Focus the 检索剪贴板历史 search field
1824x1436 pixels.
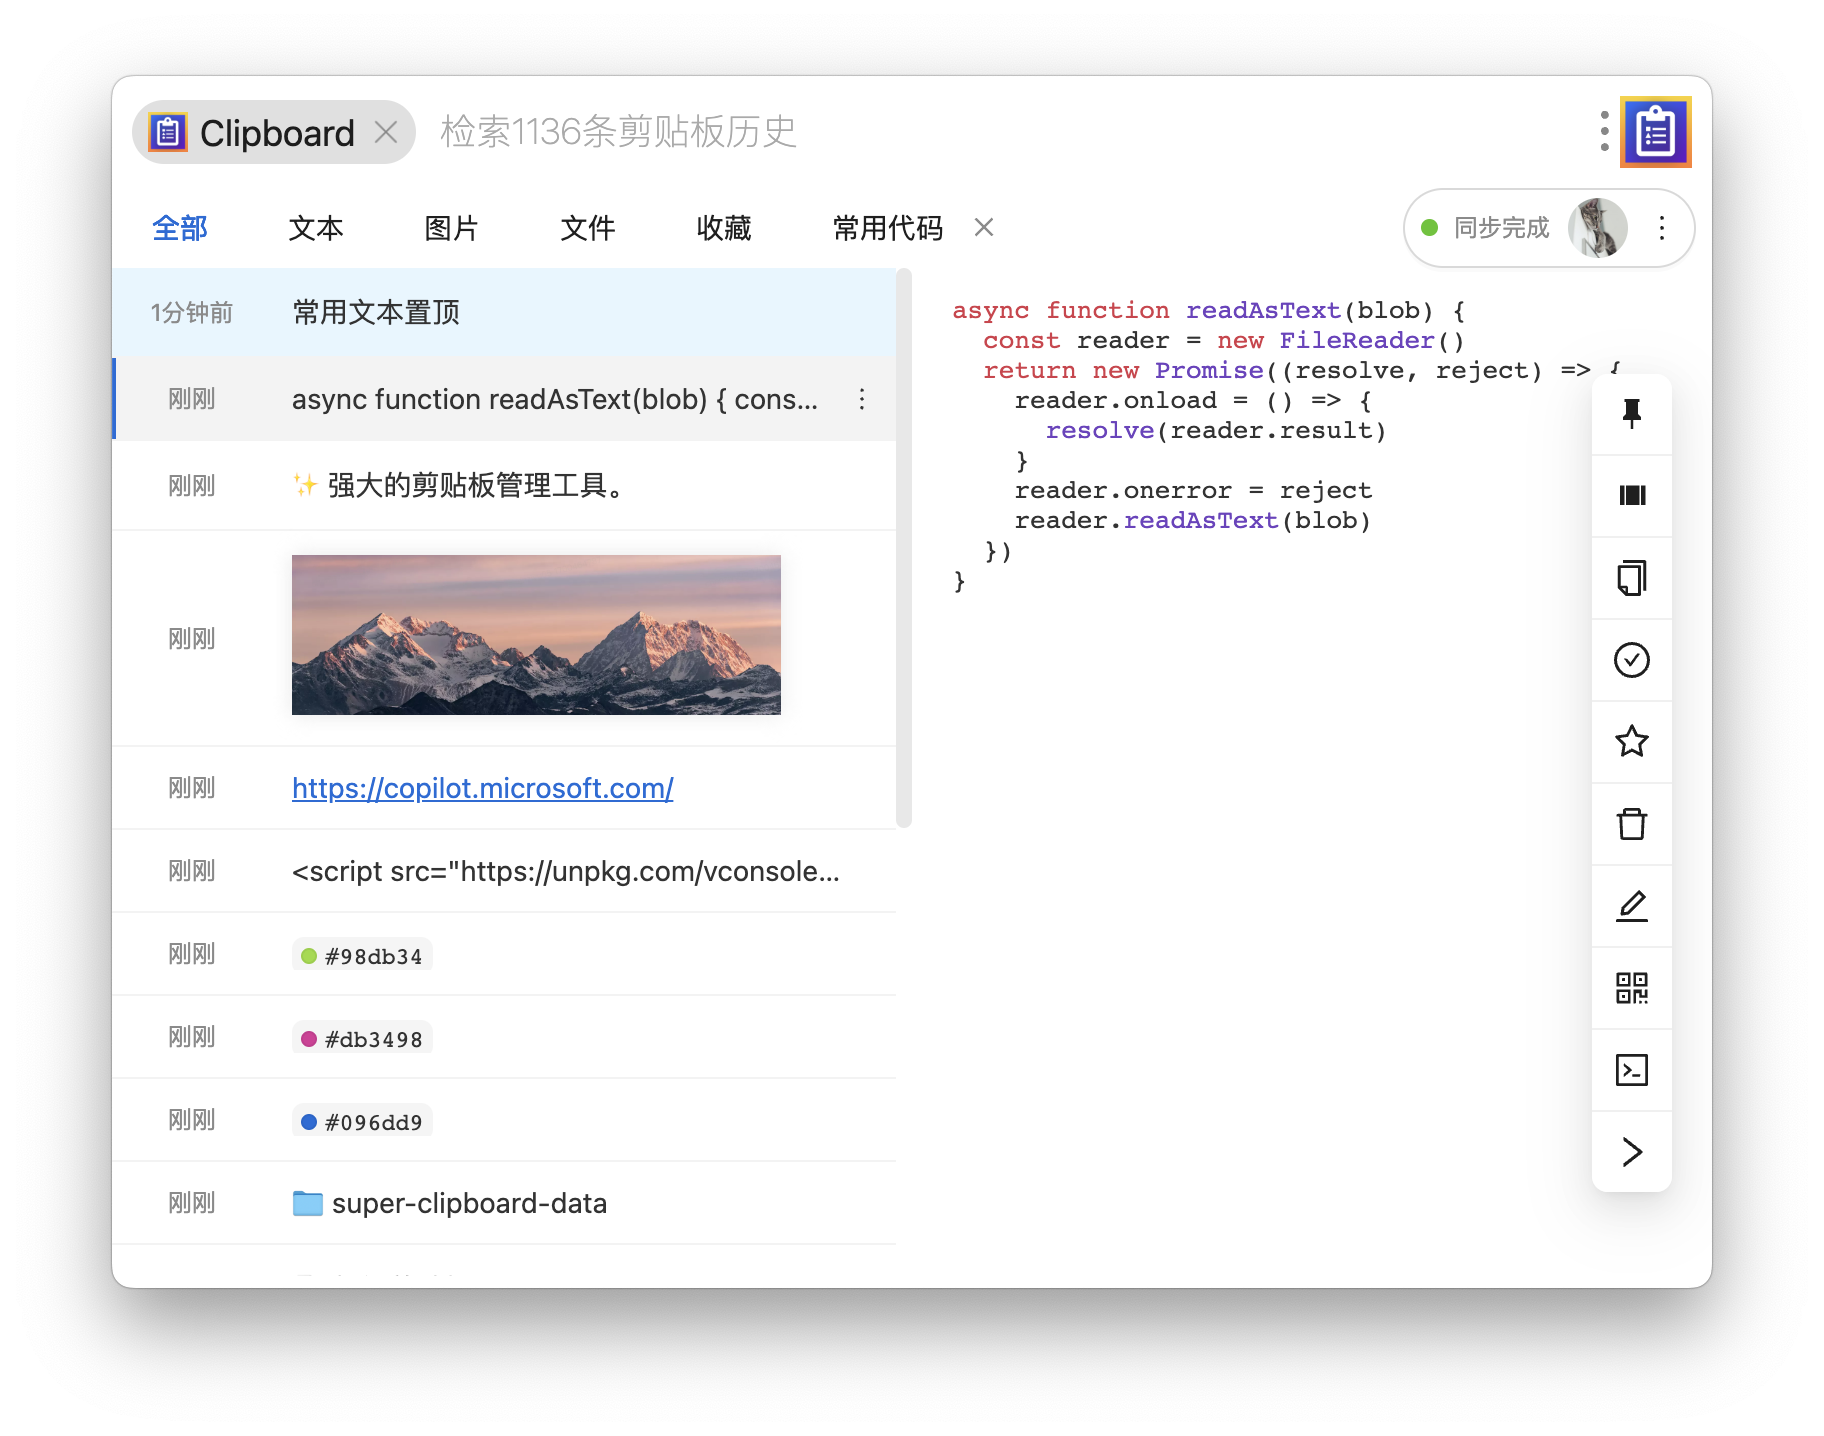[1000, 131]
